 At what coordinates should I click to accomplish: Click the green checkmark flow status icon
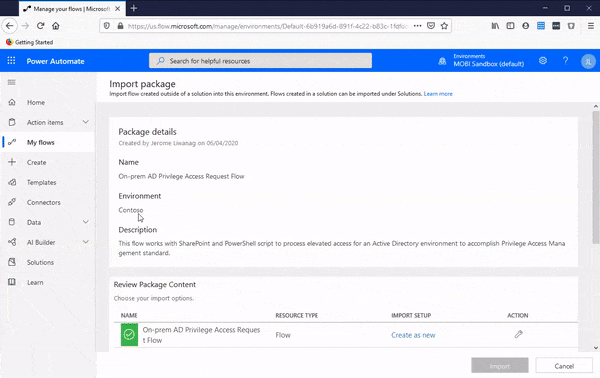(129, 334)
